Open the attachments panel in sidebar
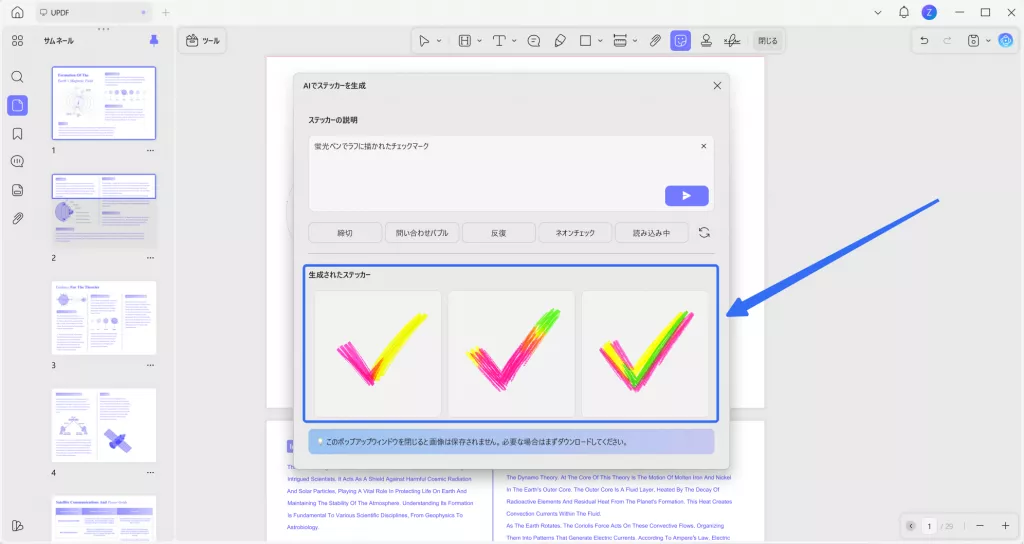Screen dimensions: 1024x544 [18, 218]
